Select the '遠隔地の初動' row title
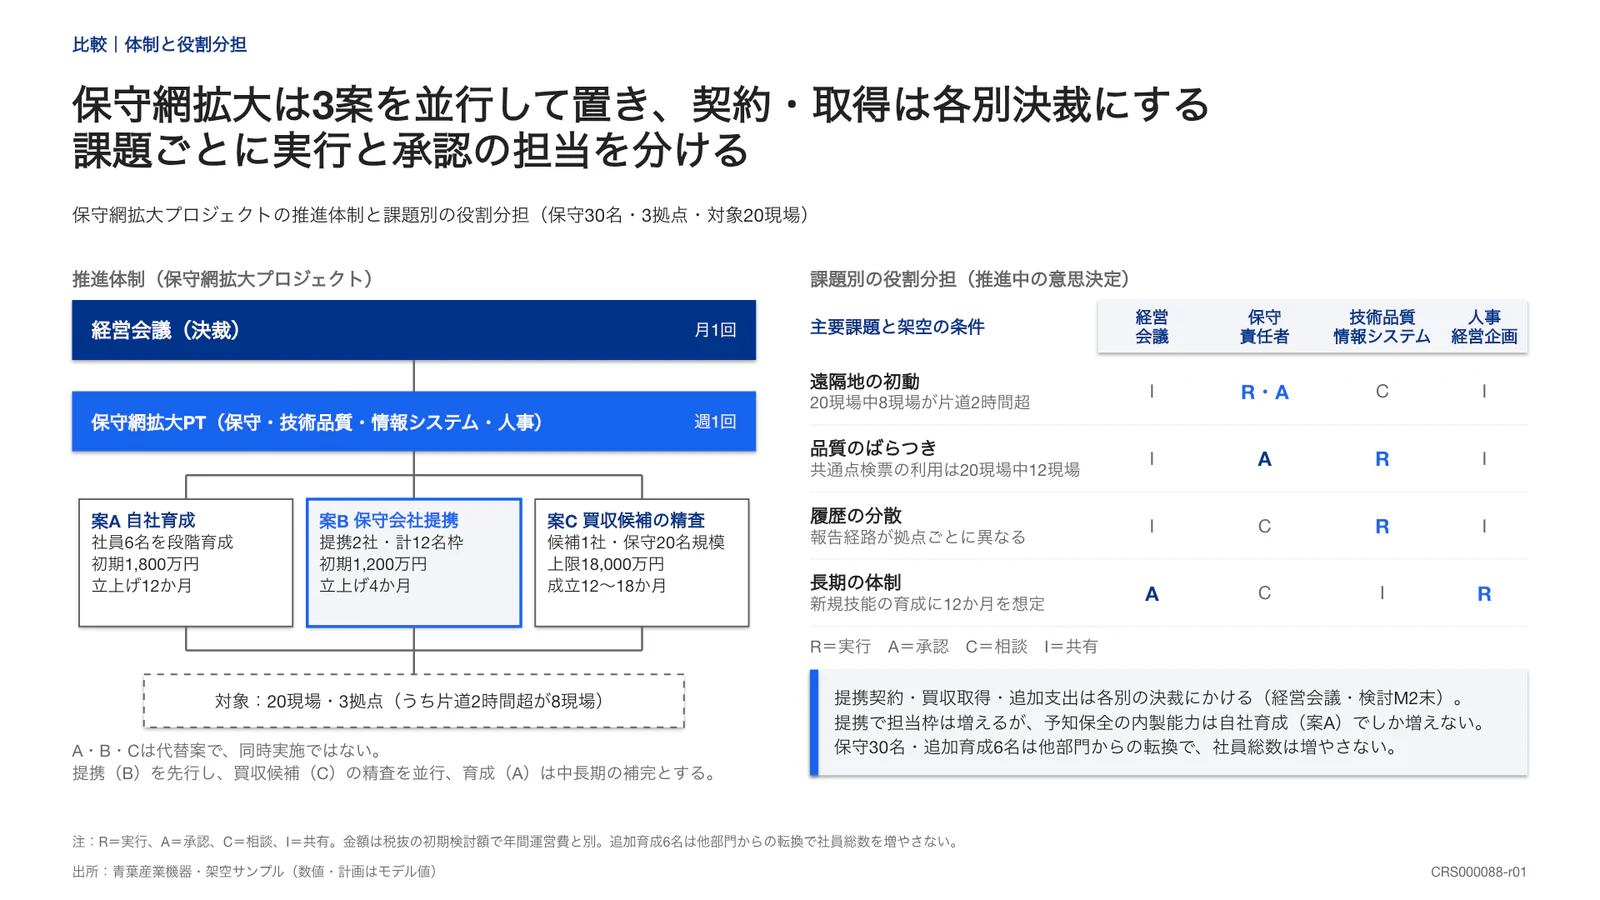 (864, 381)
